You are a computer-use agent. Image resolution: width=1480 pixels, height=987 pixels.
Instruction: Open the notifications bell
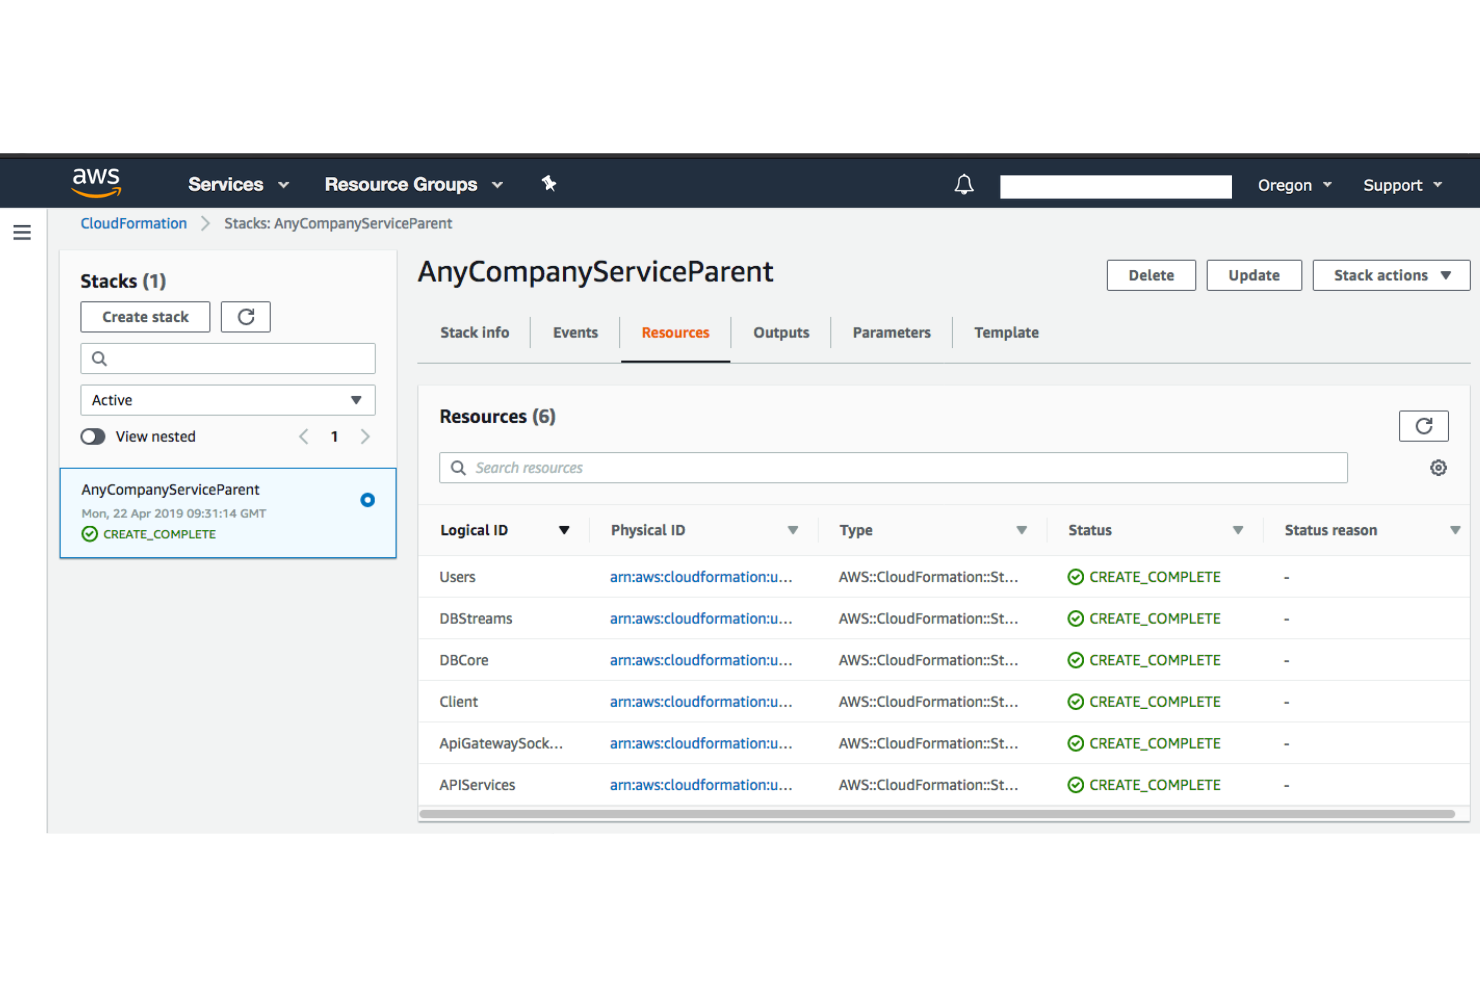pos(963,184)
